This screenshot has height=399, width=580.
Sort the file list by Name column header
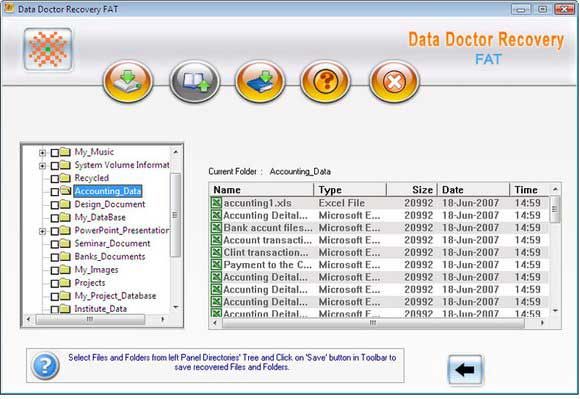pyautogui.click(x=262, y=190)
